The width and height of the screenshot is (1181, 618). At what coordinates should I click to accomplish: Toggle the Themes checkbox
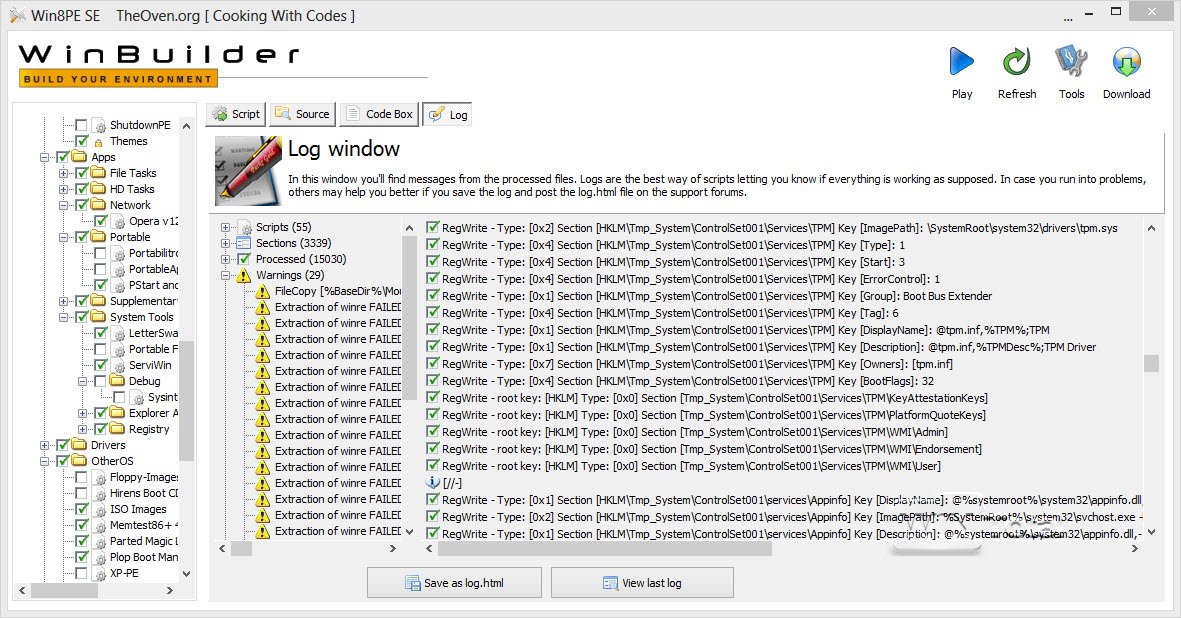point(81,141)
